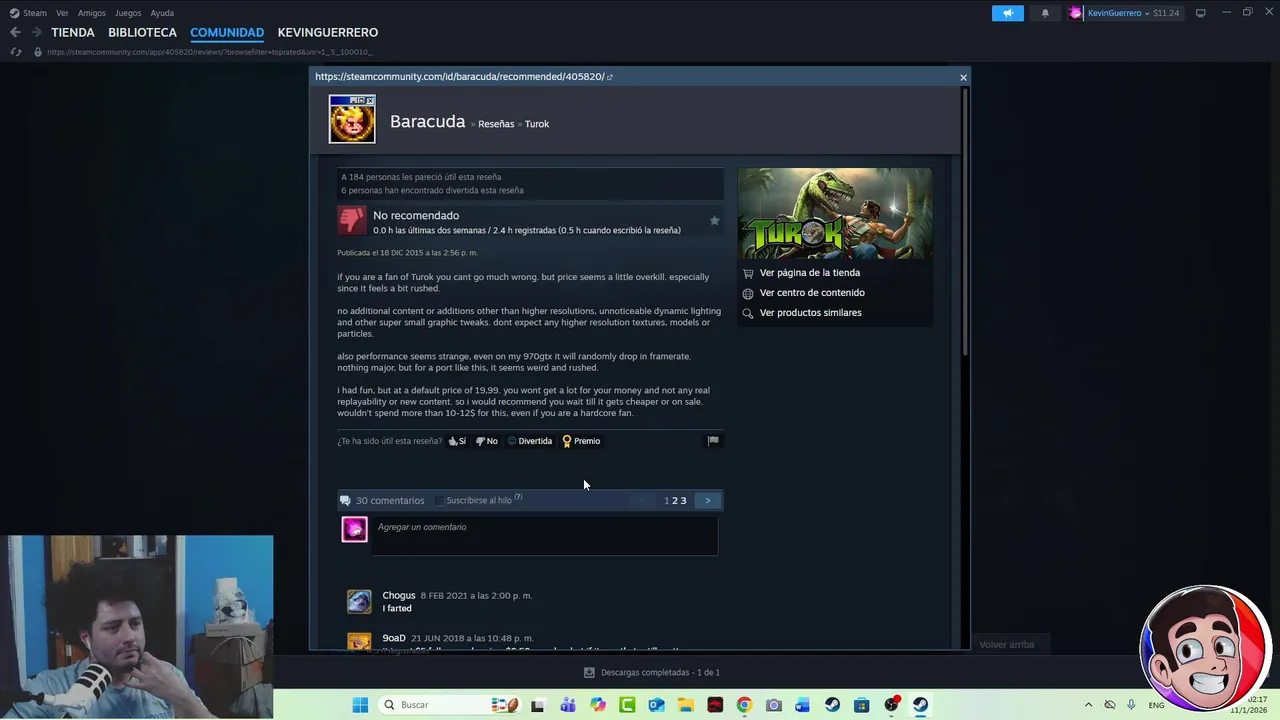The image size is (1280, 720).
Task: Open the COMUNIDAD menu
Action: point(227,32)
